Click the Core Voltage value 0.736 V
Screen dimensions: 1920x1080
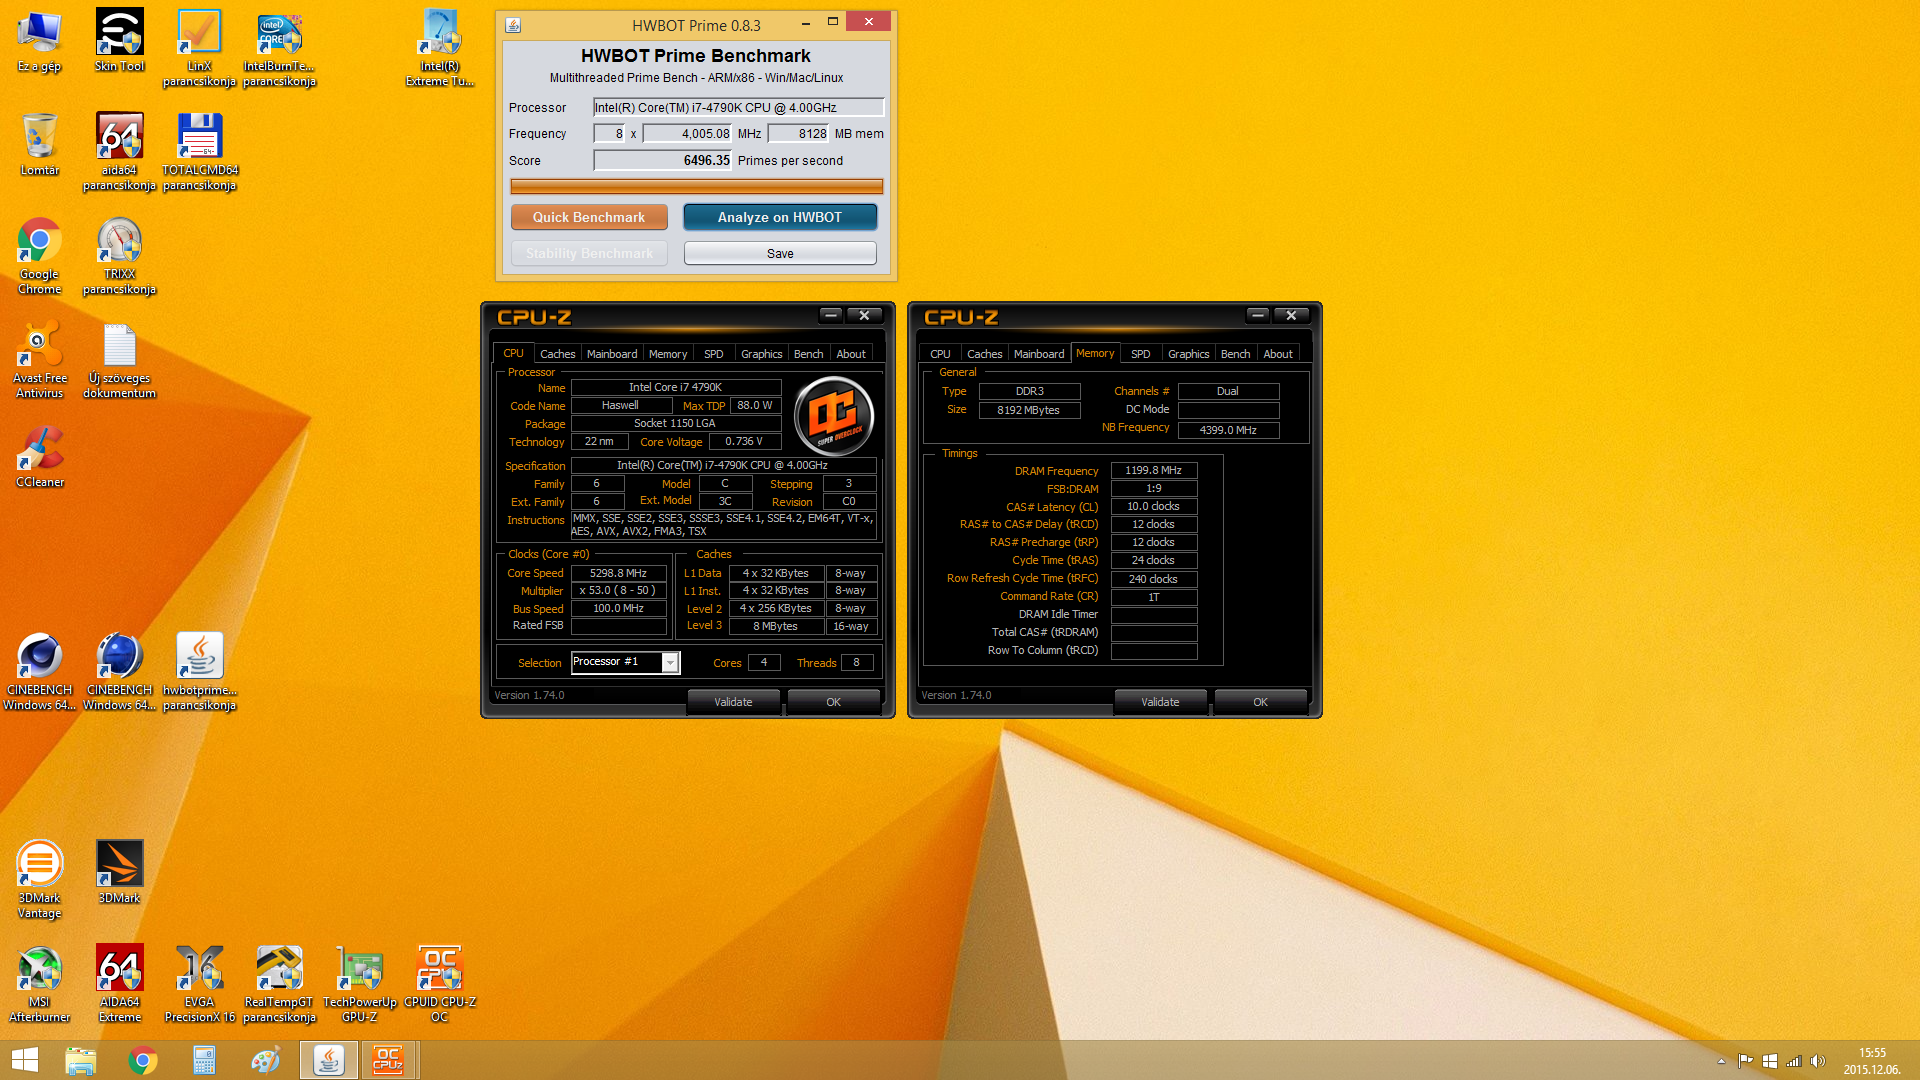[x=744, y=441]
